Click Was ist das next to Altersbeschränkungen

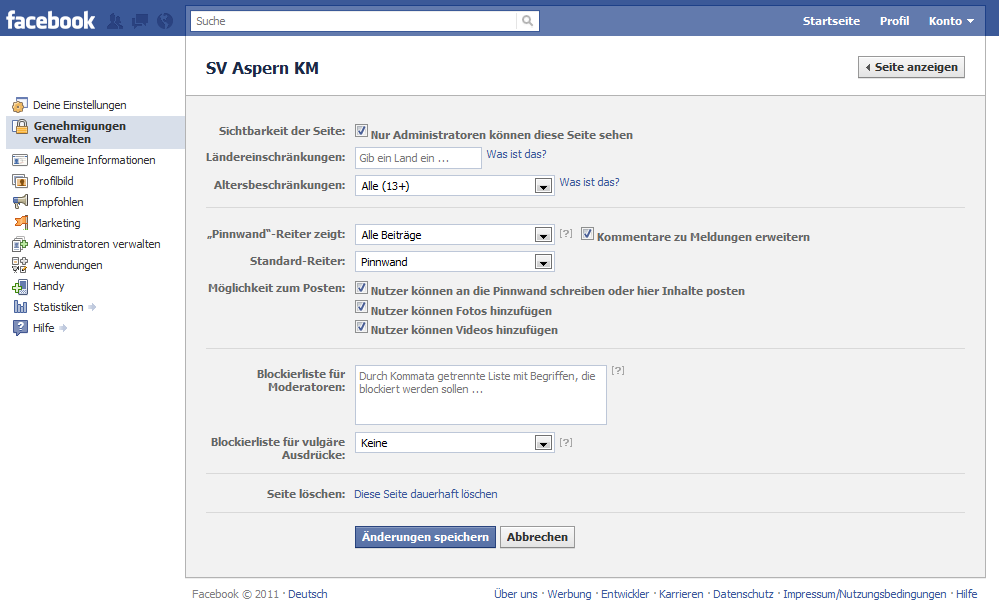coord(589,182)
